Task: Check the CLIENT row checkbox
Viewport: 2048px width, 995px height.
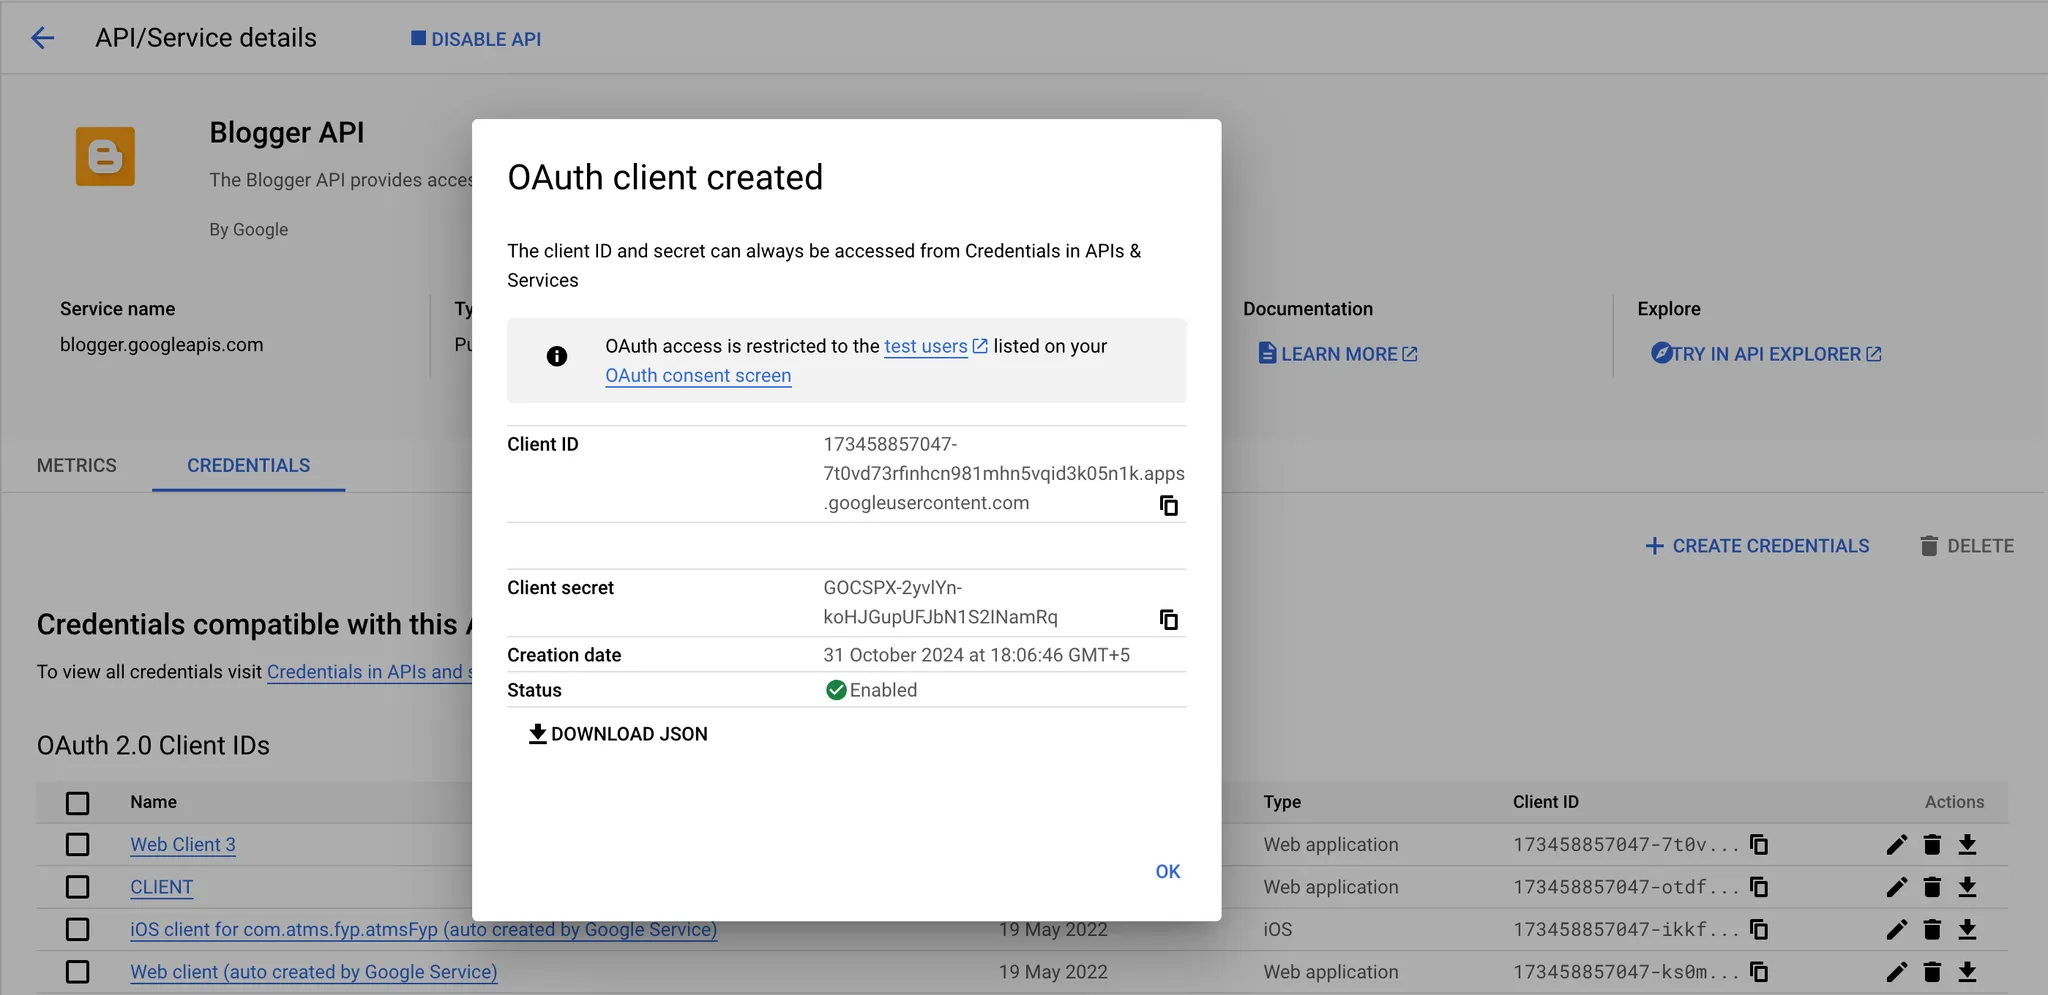Action: click(77, 887)
